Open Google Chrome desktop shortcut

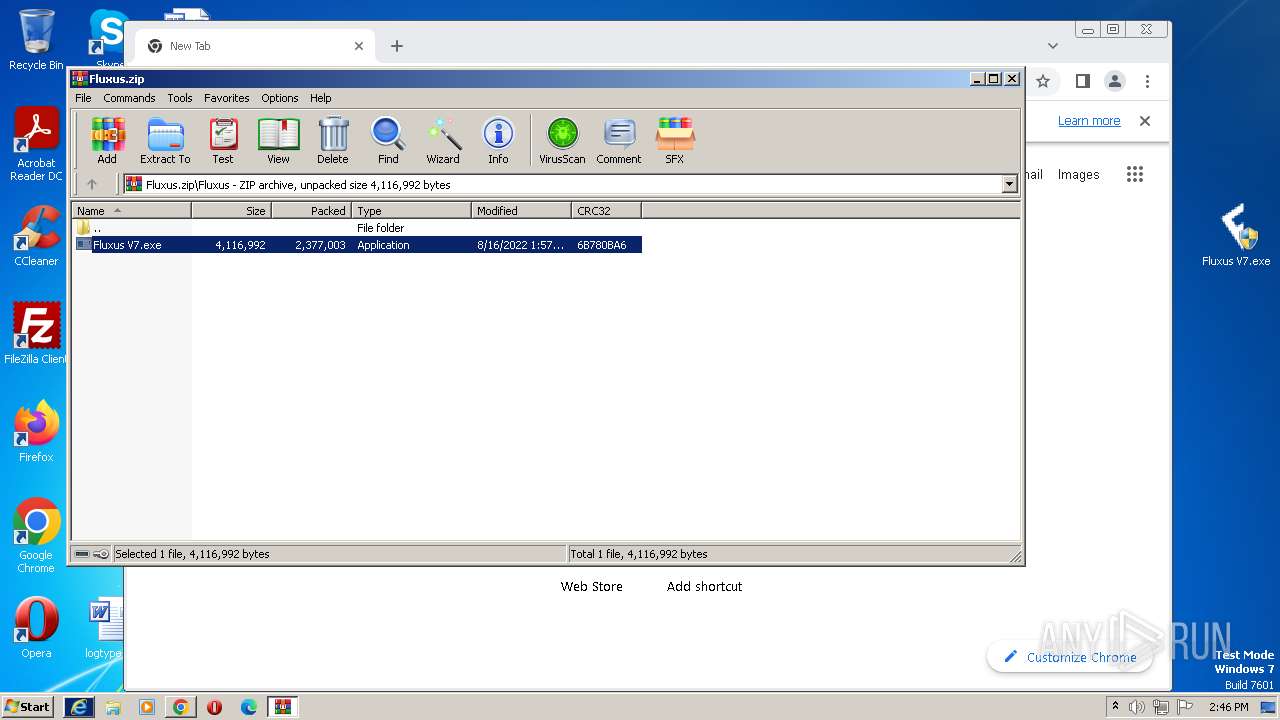(36, 536)
